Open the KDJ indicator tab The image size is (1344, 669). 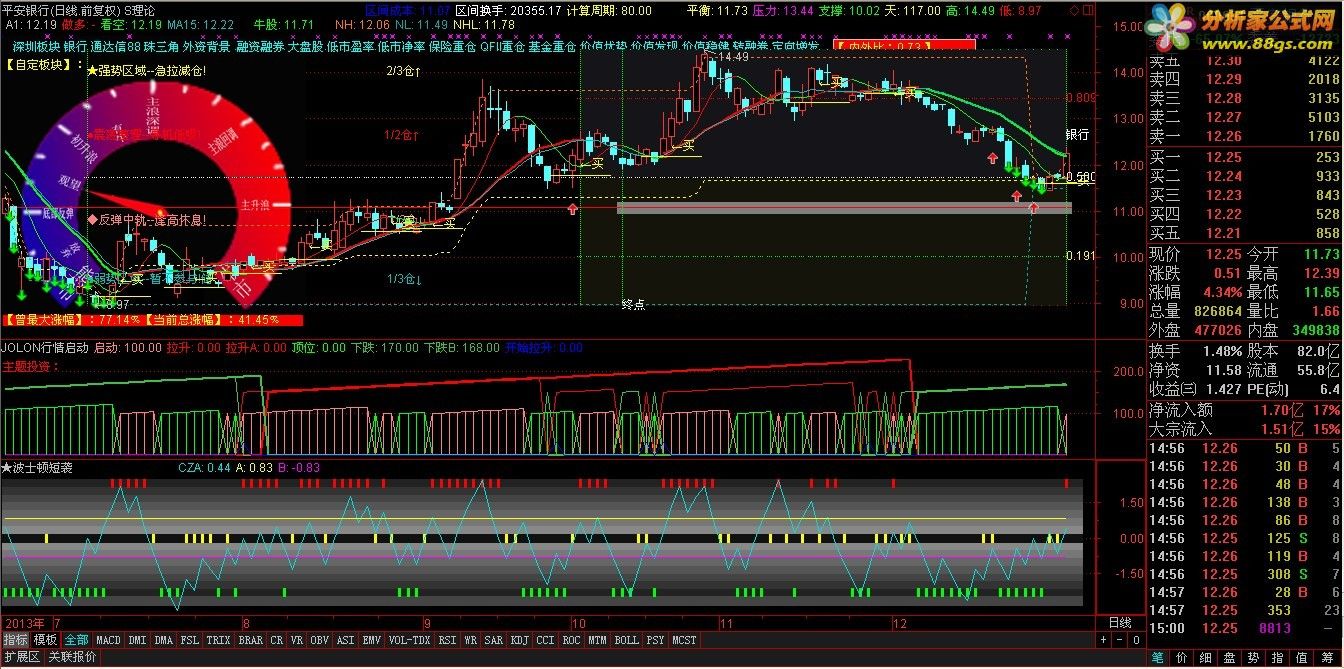(x=520, y=640)
